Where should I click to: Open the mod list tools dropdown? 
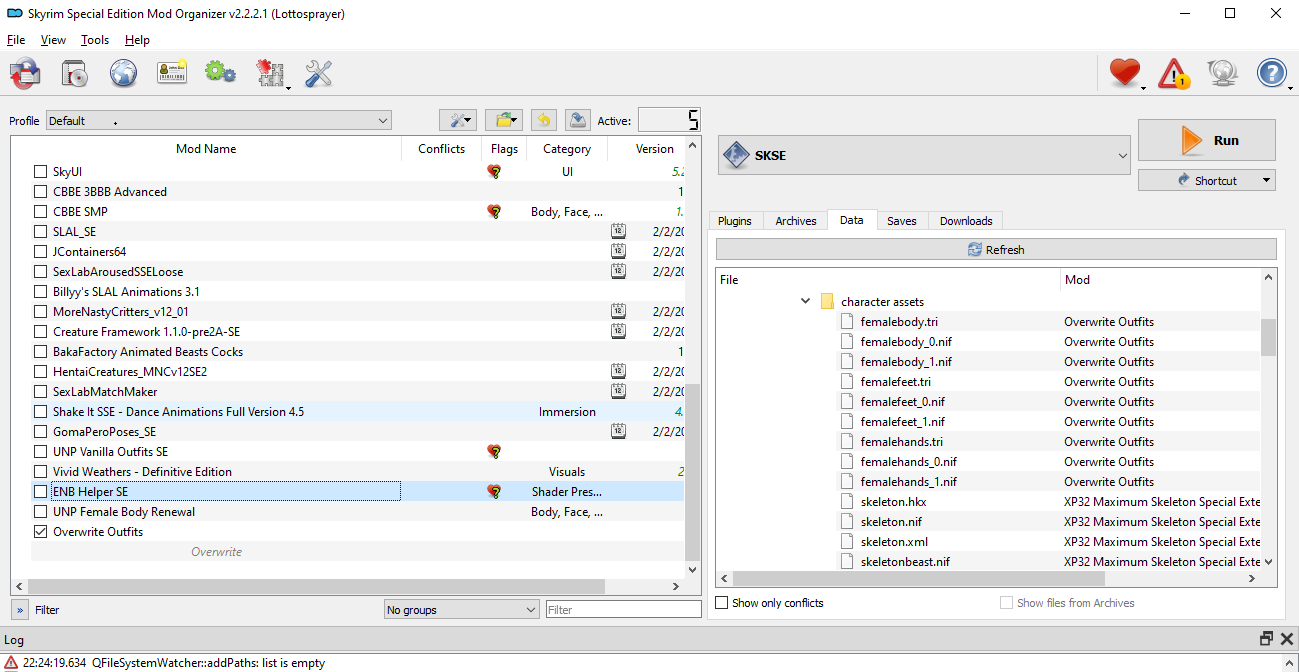pos(459,120)
